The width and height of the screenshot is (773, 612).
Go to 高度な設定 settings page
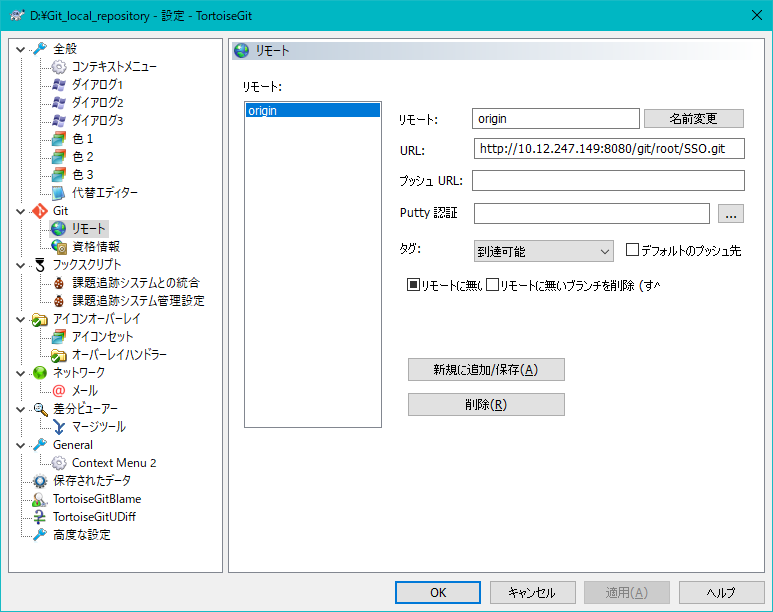tap(82, 535)
